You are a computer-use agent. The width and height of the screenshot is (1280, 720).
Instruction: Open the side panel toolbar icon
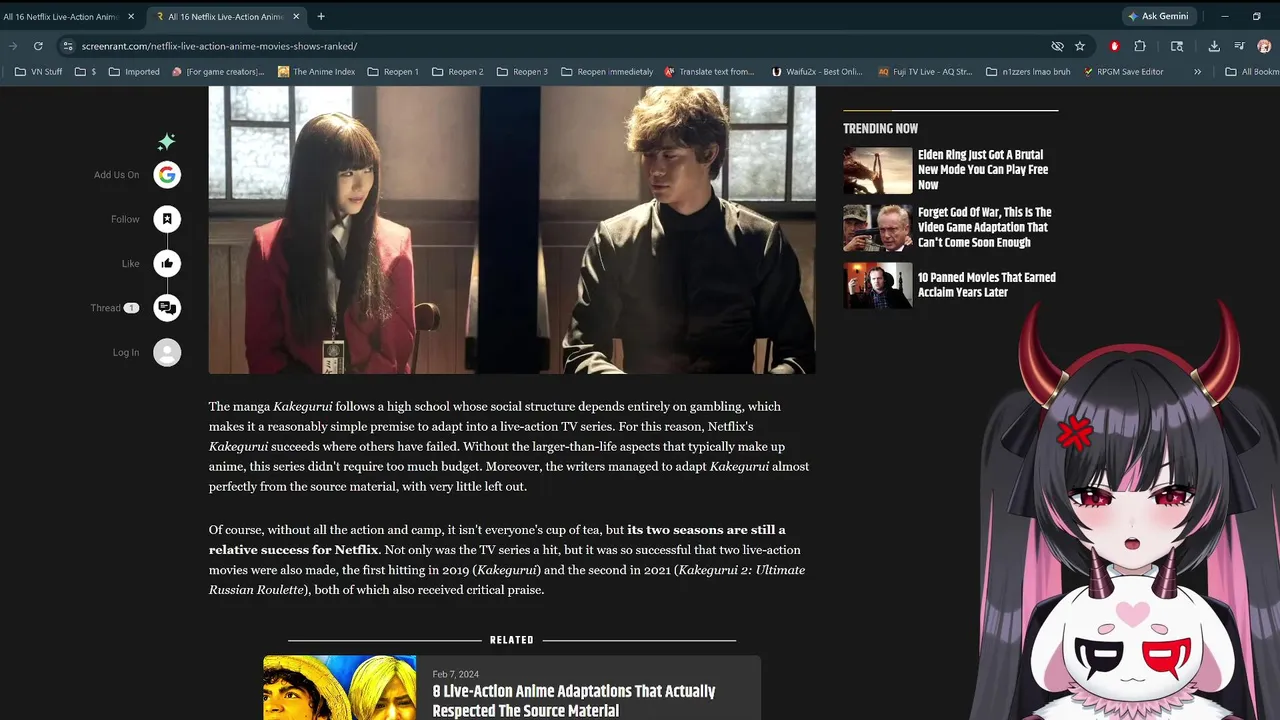1177,46
